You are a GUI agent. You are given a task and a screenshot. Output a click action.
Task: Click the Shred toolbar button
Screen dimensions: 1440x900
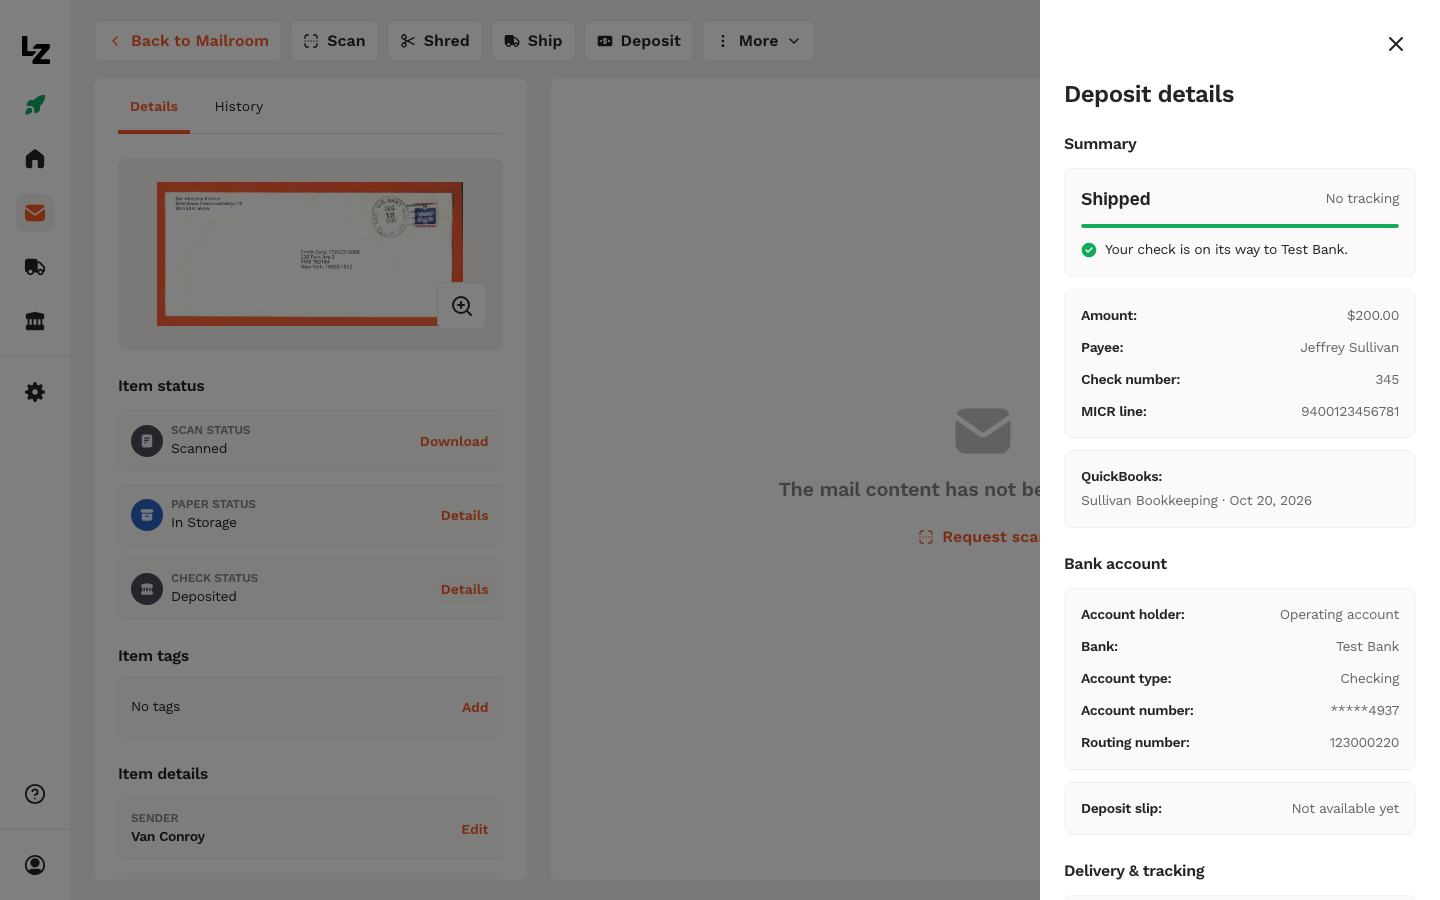click(435, 41)
